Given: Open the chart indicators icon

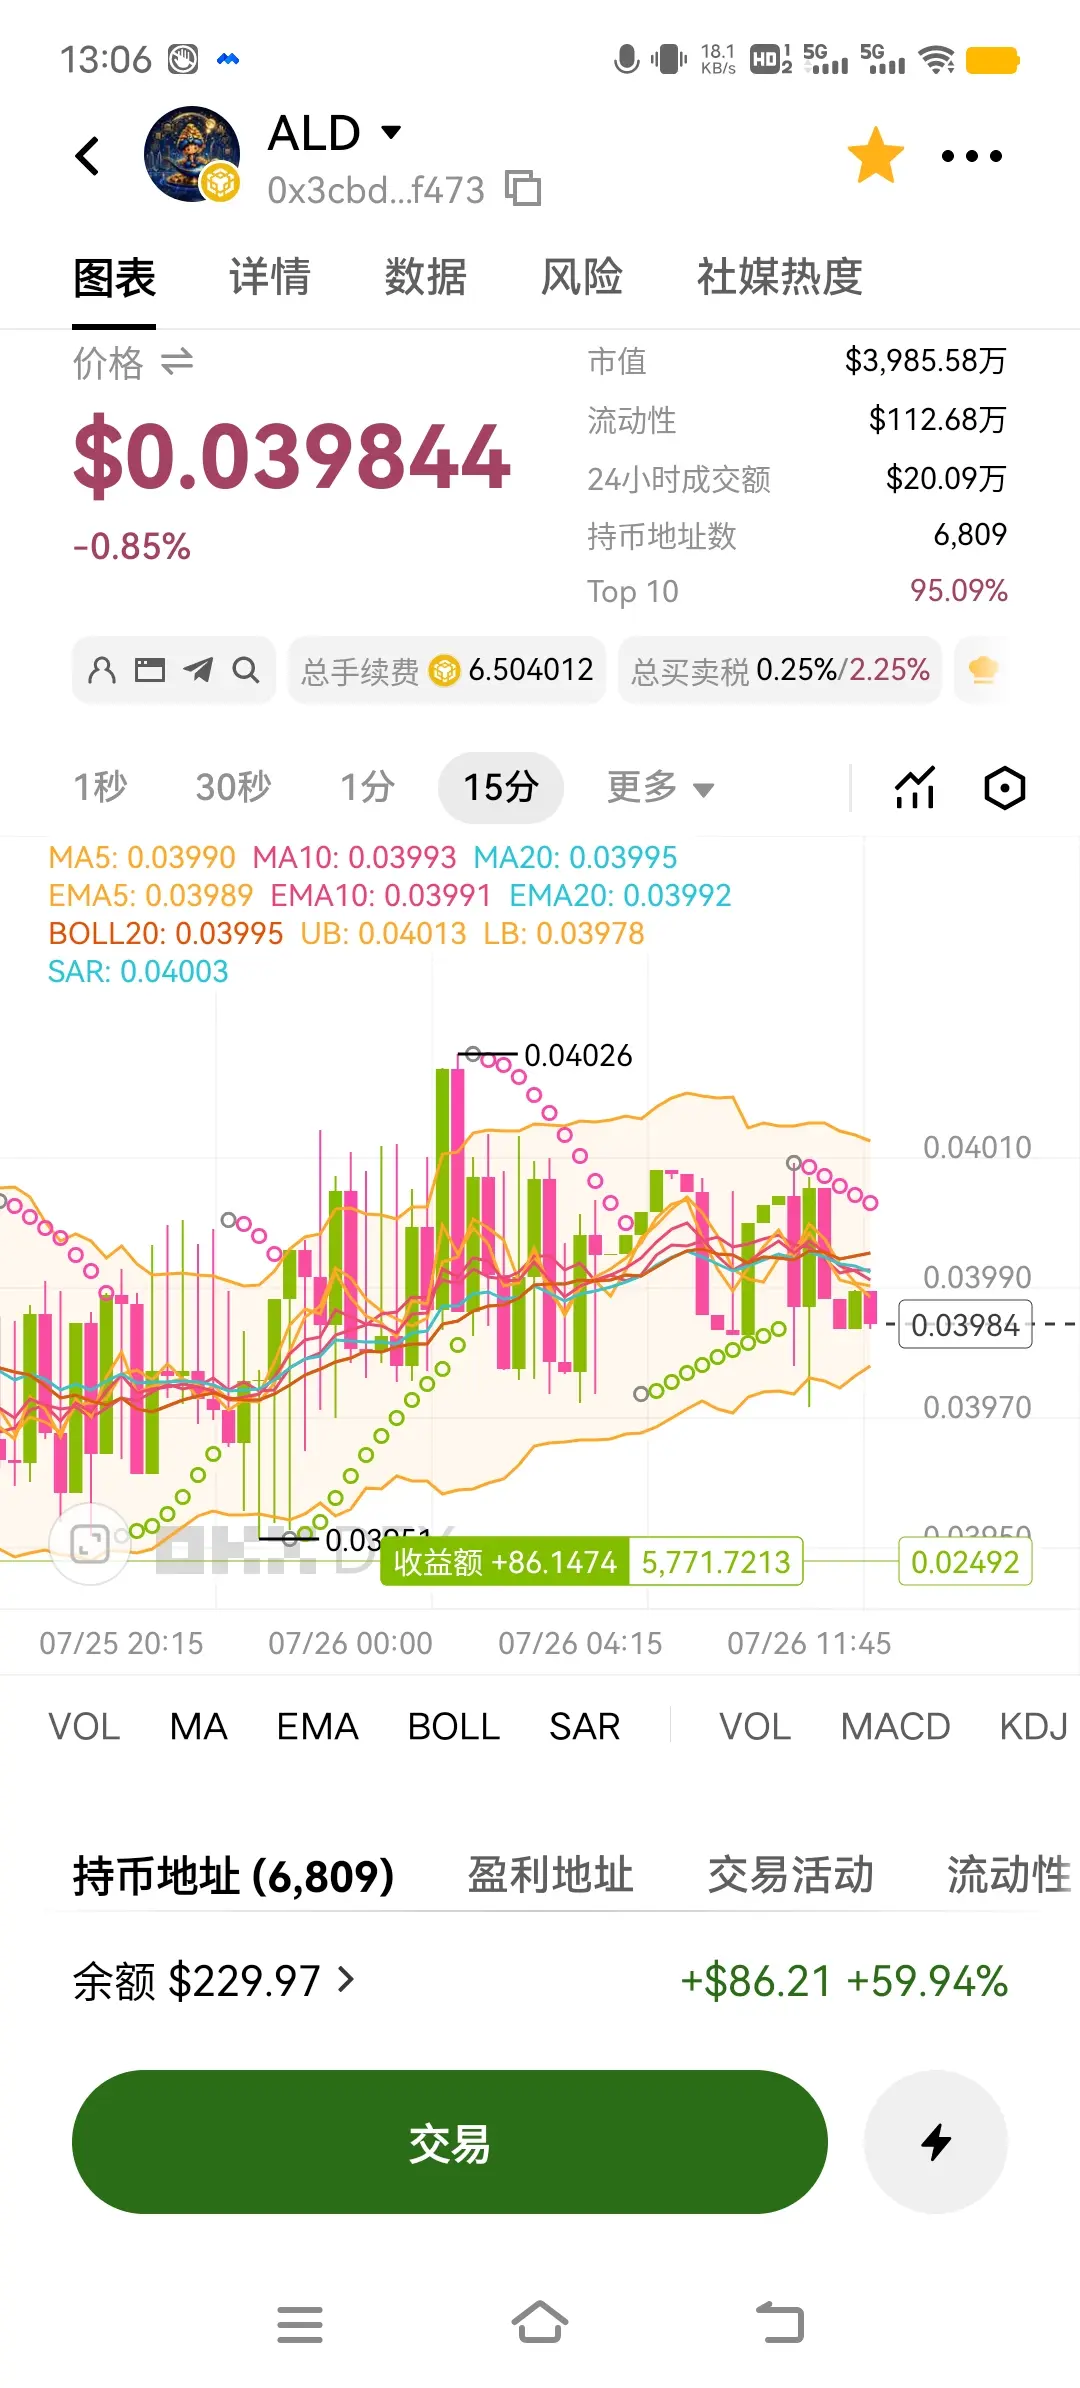Looking at the screenshot, I should point(915,787).
